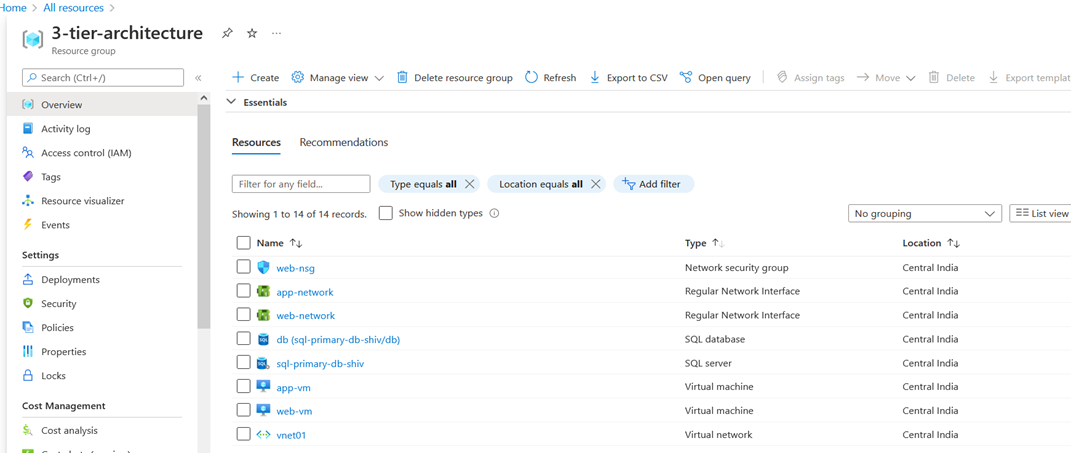
Task: Favorite the resource group with star icon
Action: coord(252,33)
